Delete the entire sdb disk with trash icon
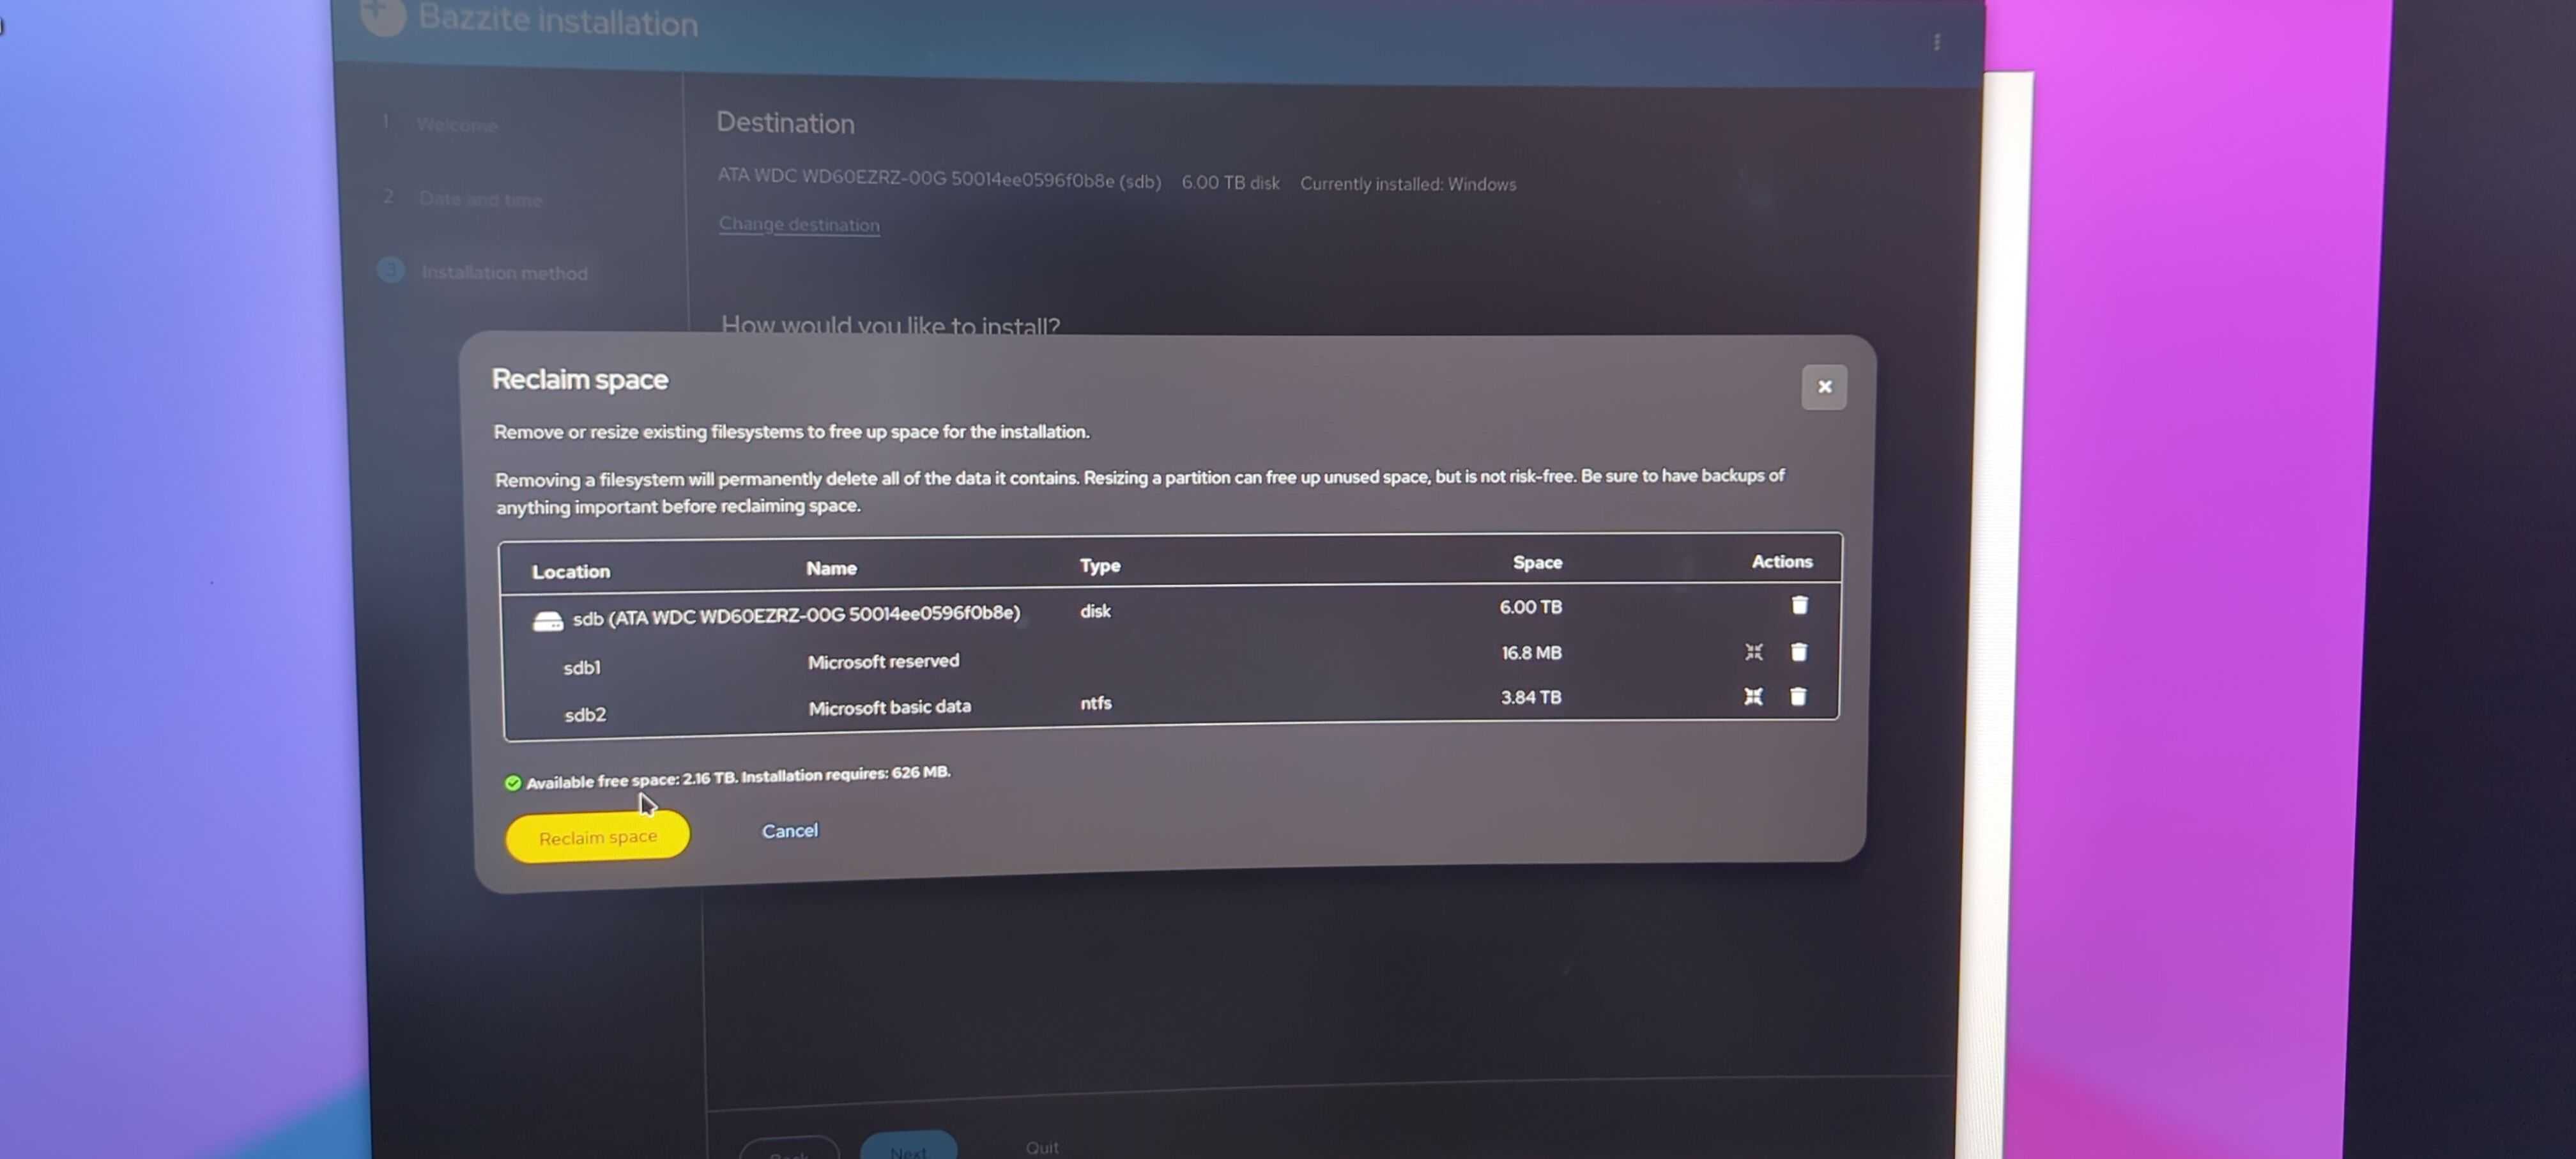The width and height of the screenshot is (2576, 1159). [x=1799, y=605]
